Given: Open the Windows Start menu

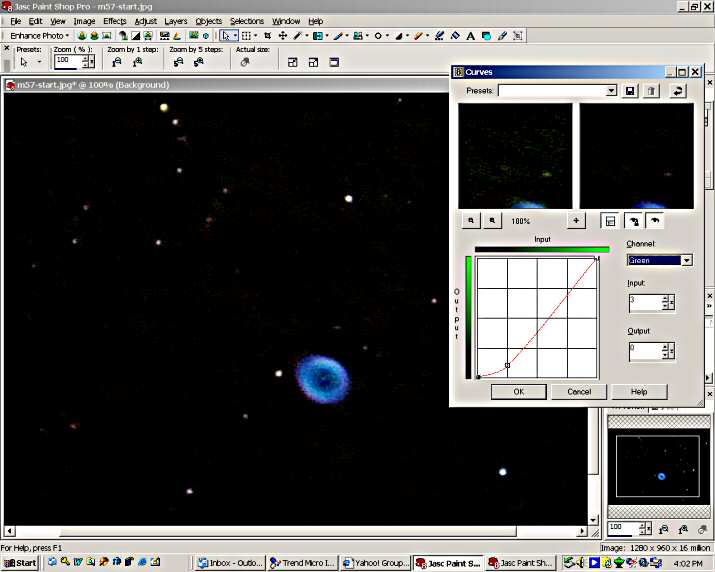Looking at the screenshot, I should (19, 563).
